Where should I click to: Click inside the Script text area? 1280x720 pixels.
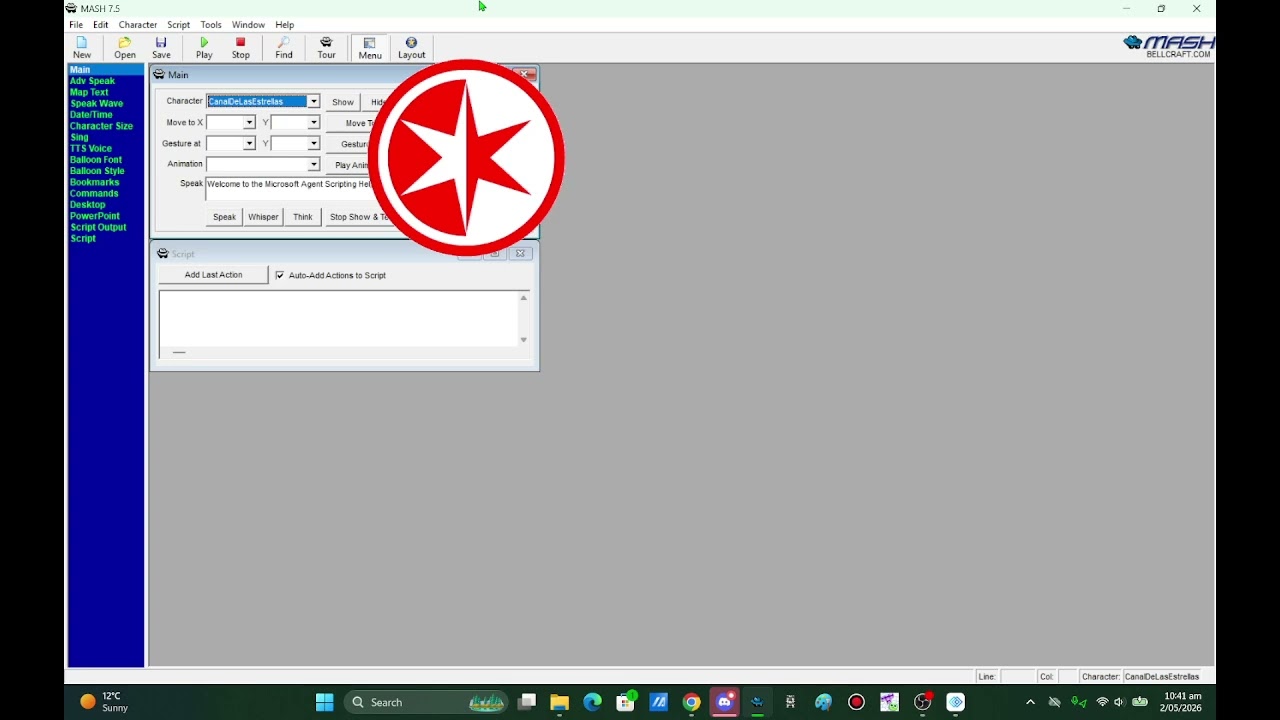tap(338, 320)
